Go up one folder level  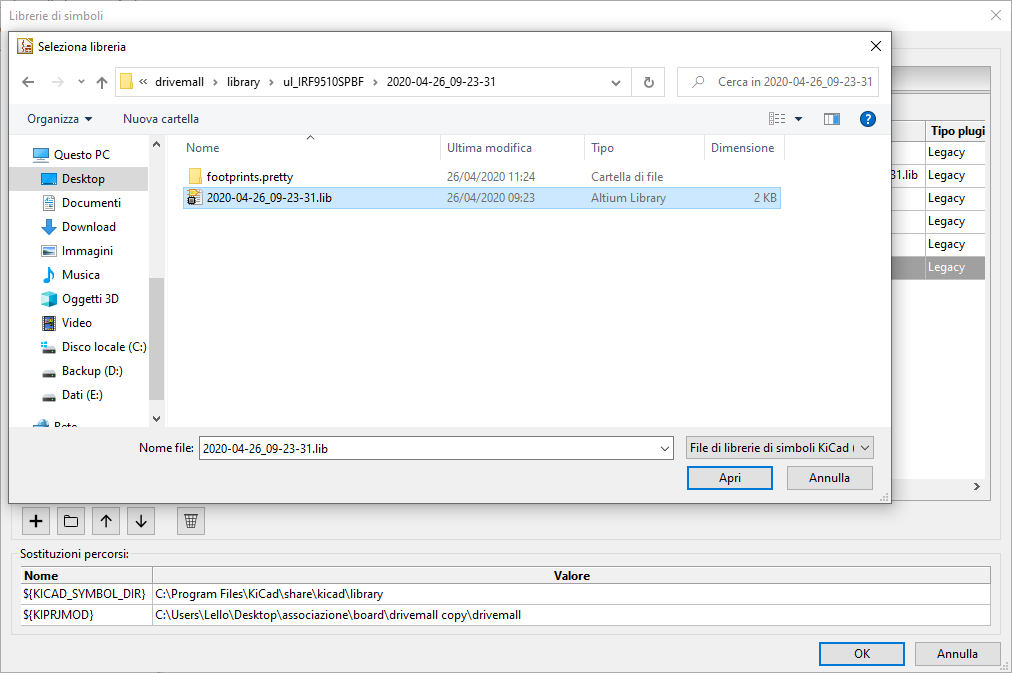click(102, 82)
